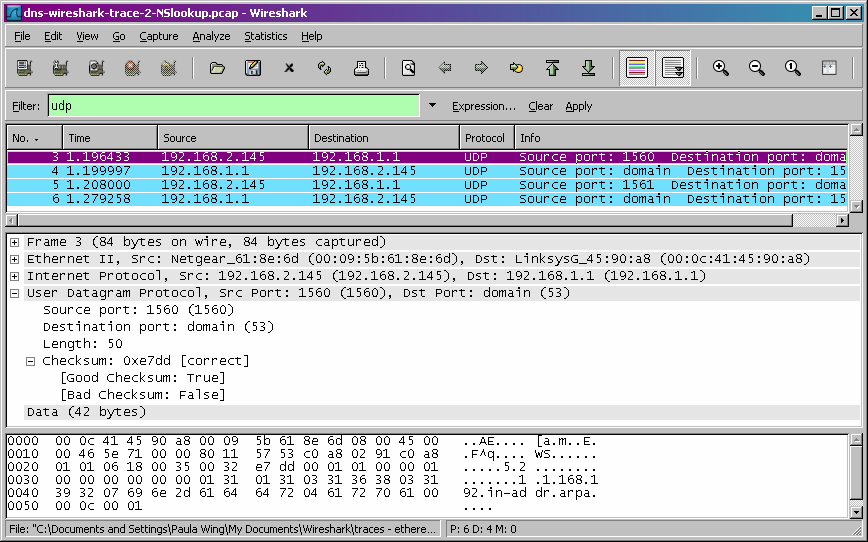Click the Stop capture toolbar icon

coord(132,68)
